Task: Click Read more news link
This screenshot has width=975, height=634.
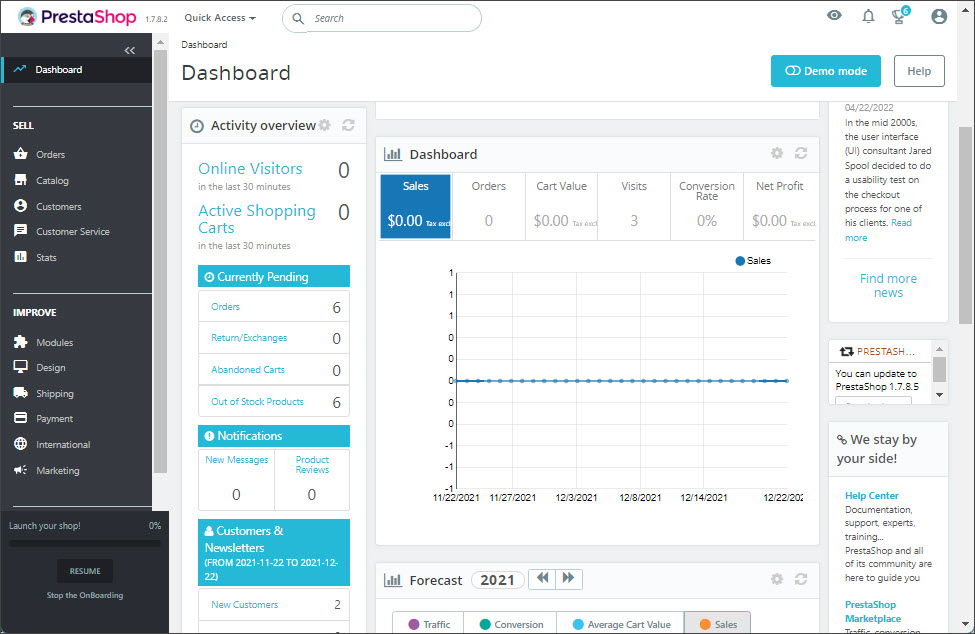Action: click(878, 230)
